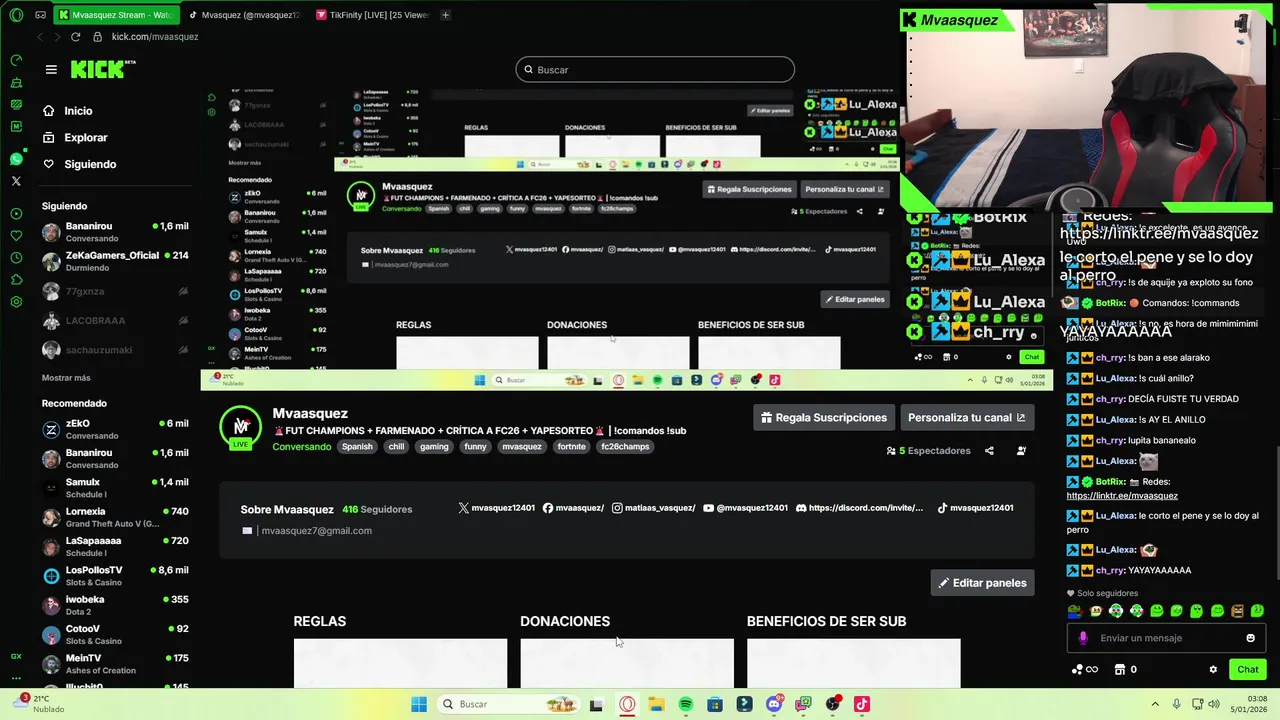This screenshot has width=1280, height=720.
Task: Pick the first Pepe emote in chat
Action: click(x=1075, y=611)
